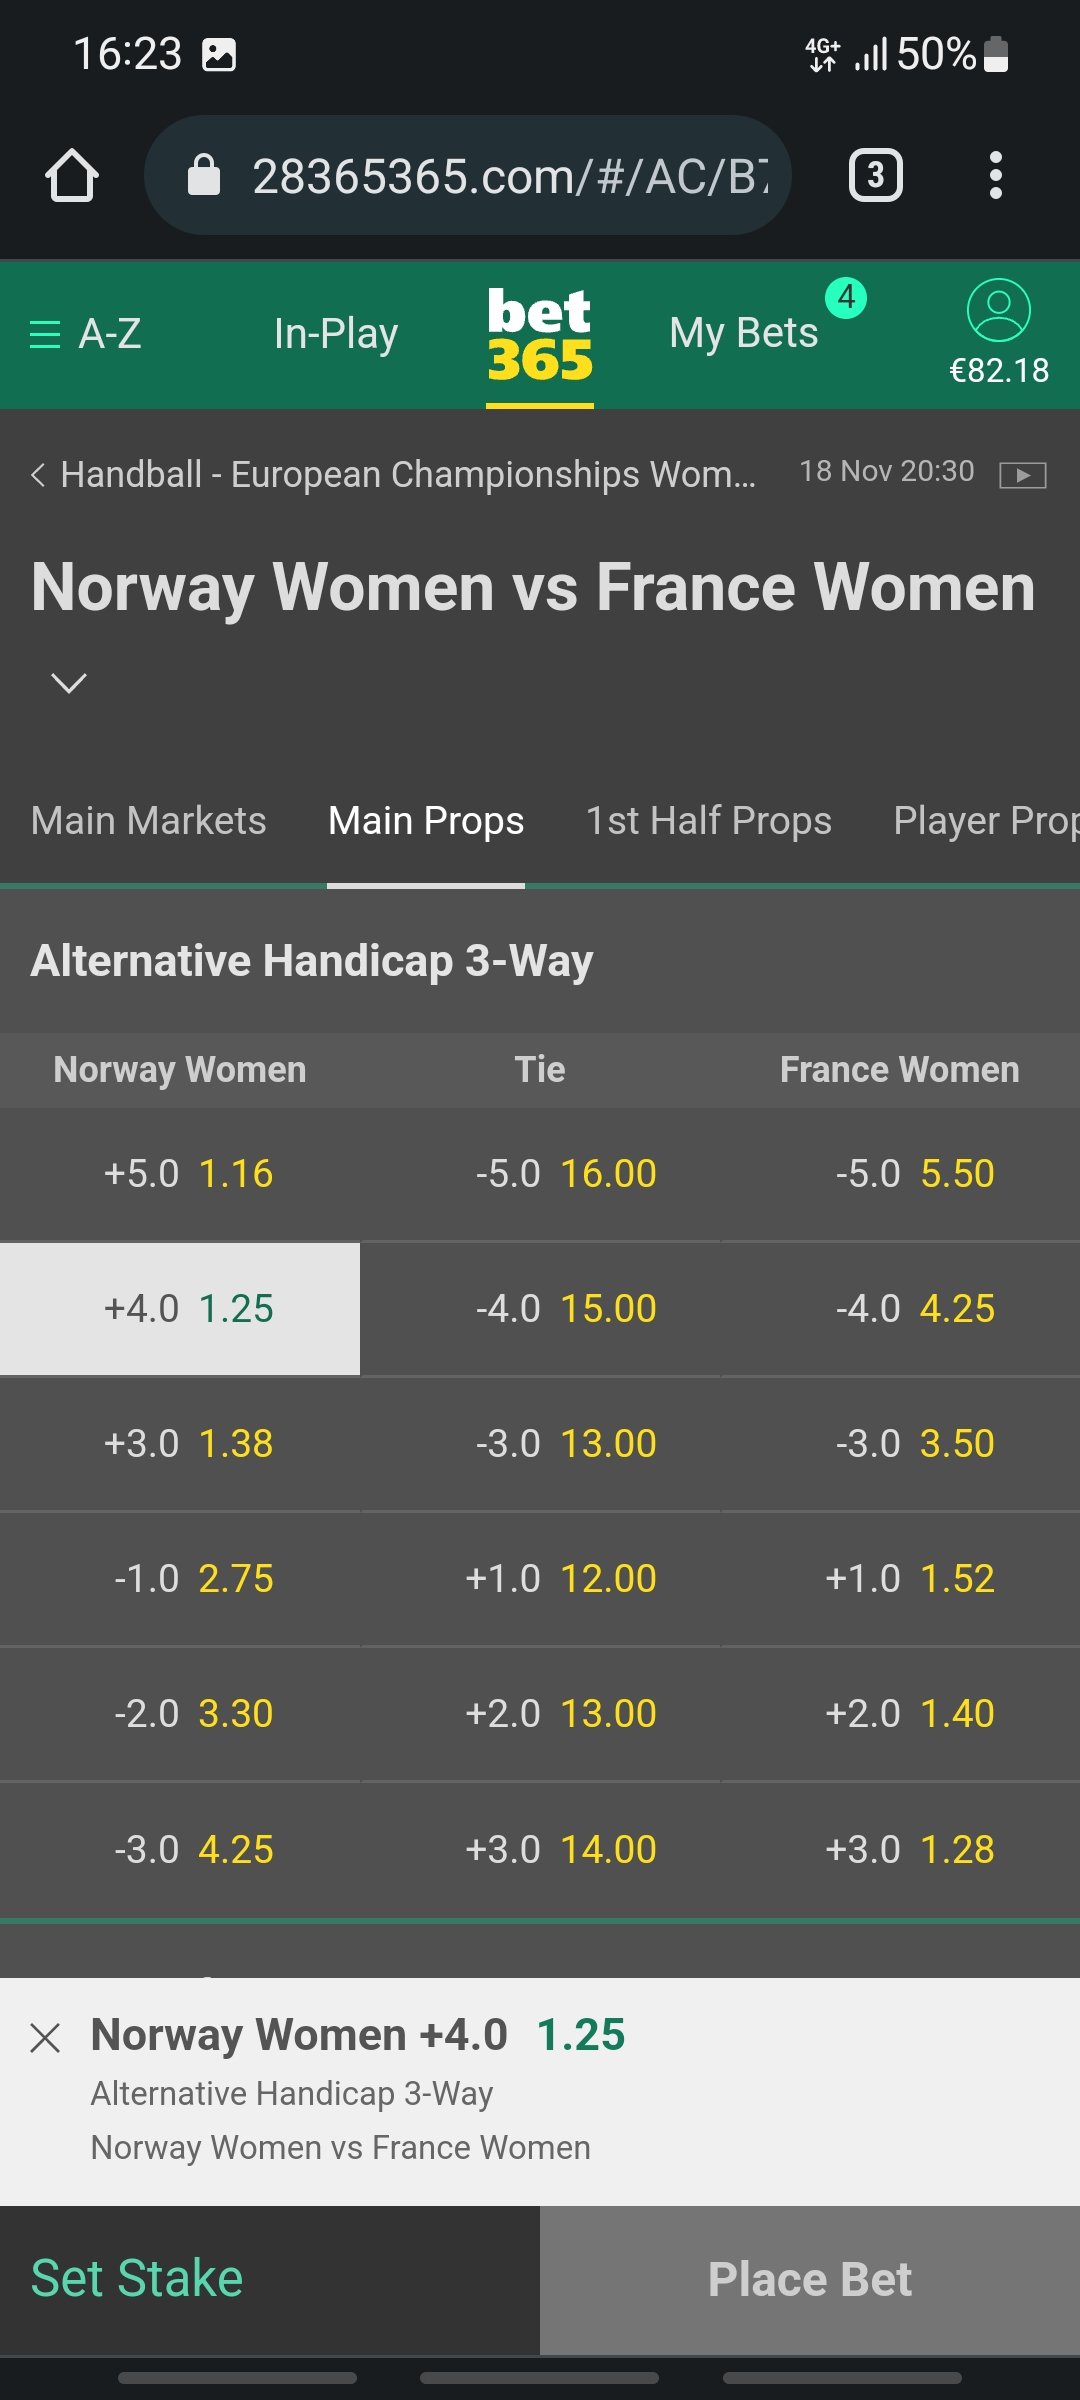This screenshot has width=1080, height=2400.
Task: Open My Bets section
Action: 744,333
